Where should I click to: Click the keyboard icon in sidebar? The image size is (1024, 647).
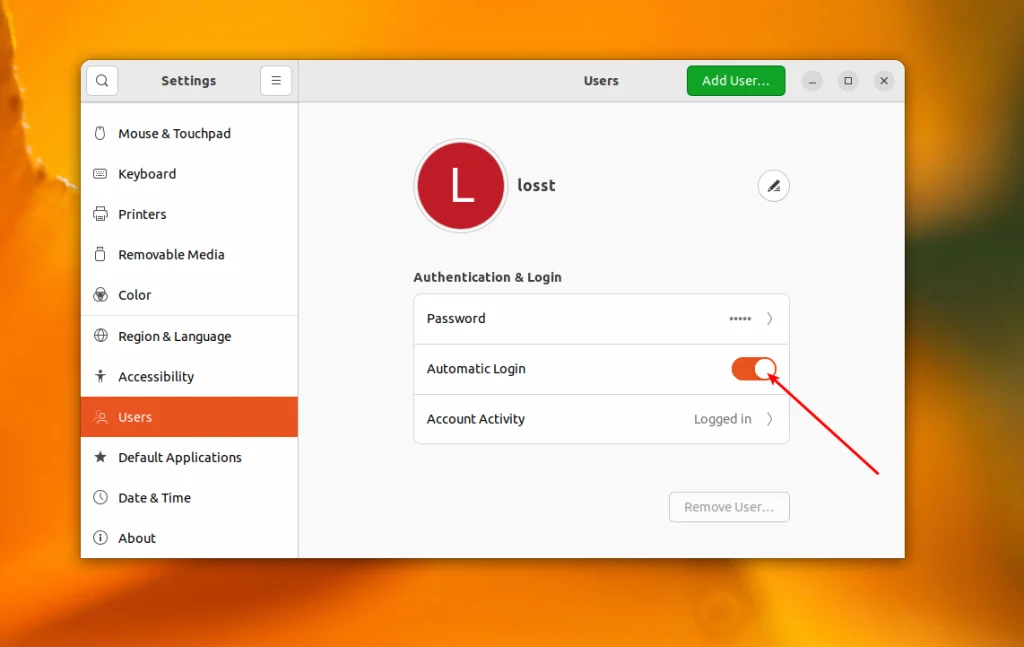coord(100,174)
